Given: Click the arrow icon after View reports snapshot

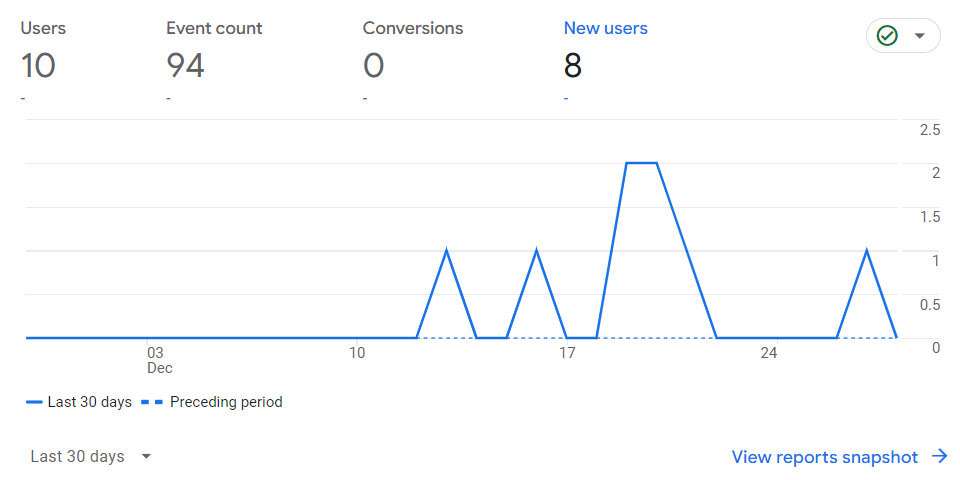Looking at the screenshot, I should (x=939, y=457).
